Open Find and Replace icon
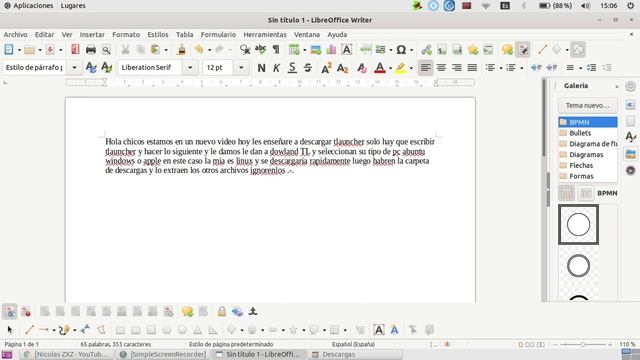 pos(245,50)
